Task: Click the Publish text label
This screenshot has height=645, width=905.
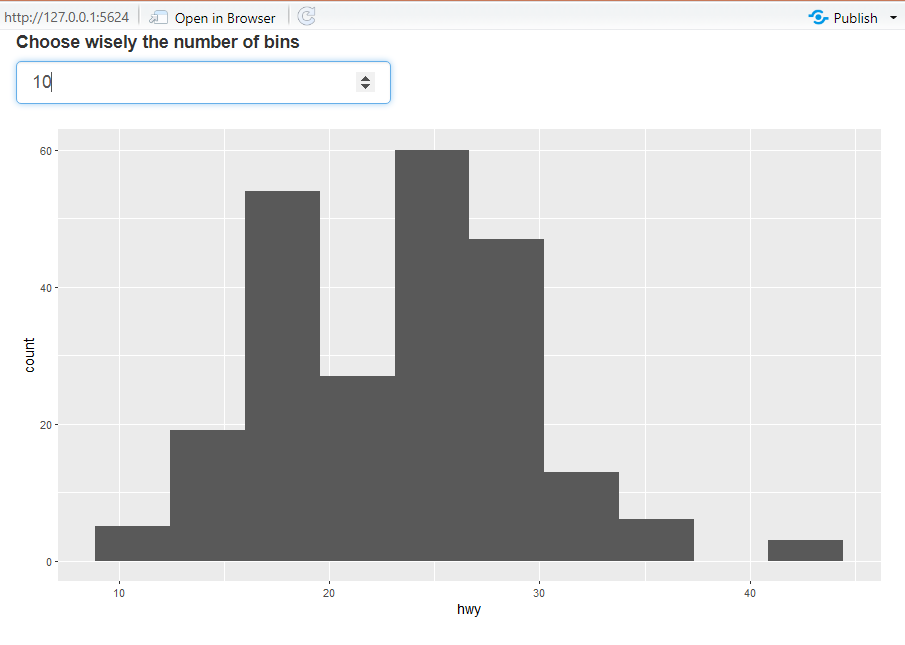Action: [855, 18]
